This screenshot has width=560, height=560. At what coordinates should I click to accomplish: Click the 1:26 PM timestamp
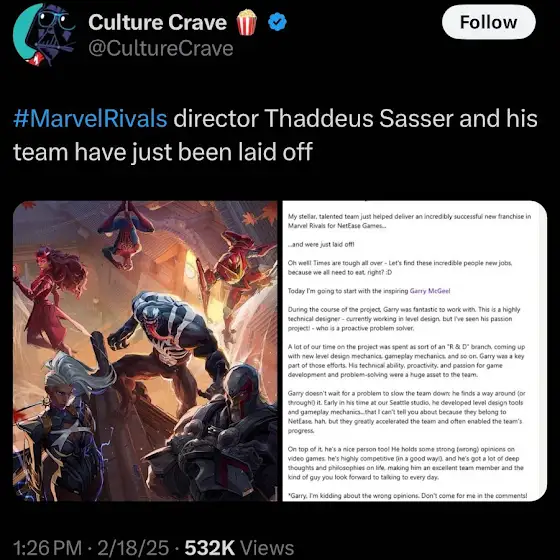pos(48,548)
